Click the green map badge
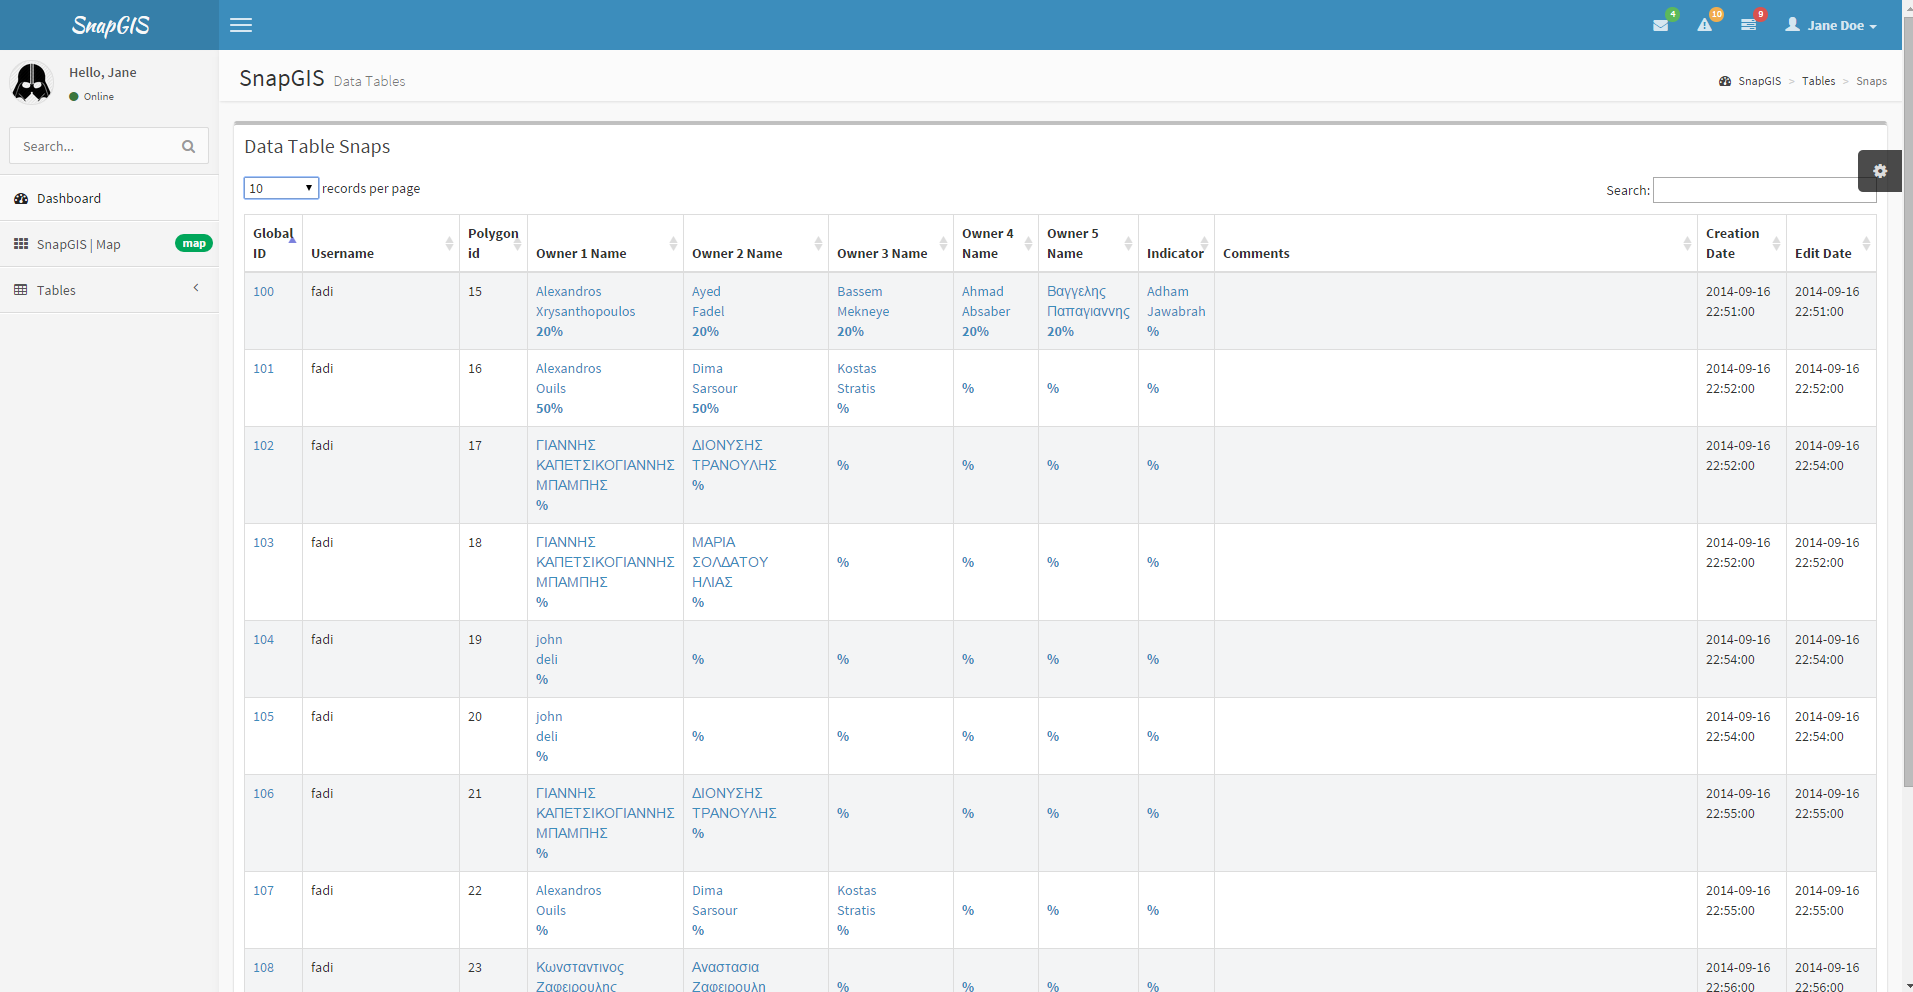1913x992 pixels. (x=194, y=243)
